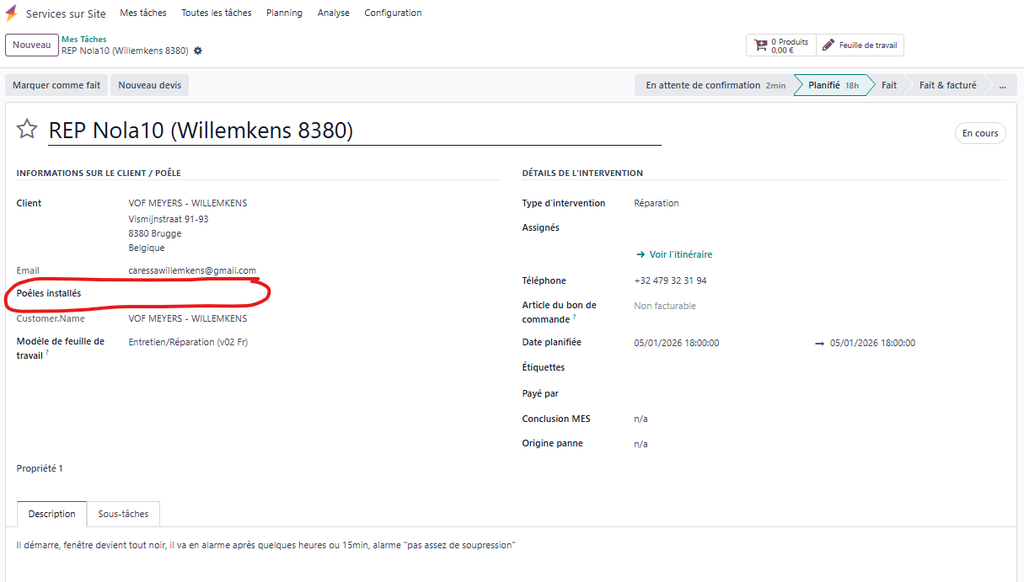Click the Services sur Site app logo
1024x582 pixels.
pyautogui.click(x=12, y=13)
